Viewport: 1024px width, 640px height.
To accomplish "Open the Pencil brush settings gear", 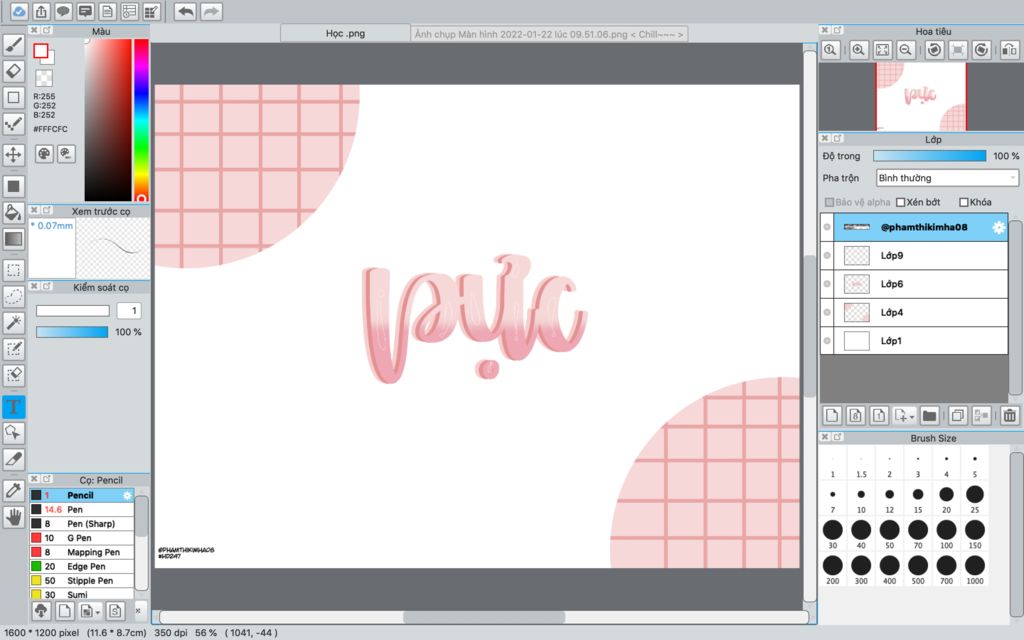I will [127, 495].
